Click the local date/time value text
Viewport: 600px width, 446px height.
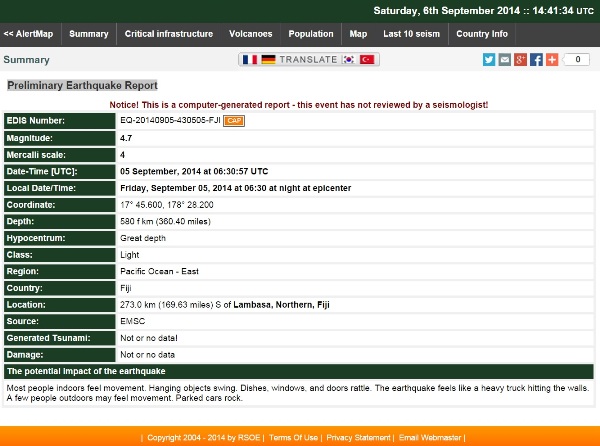235,188
